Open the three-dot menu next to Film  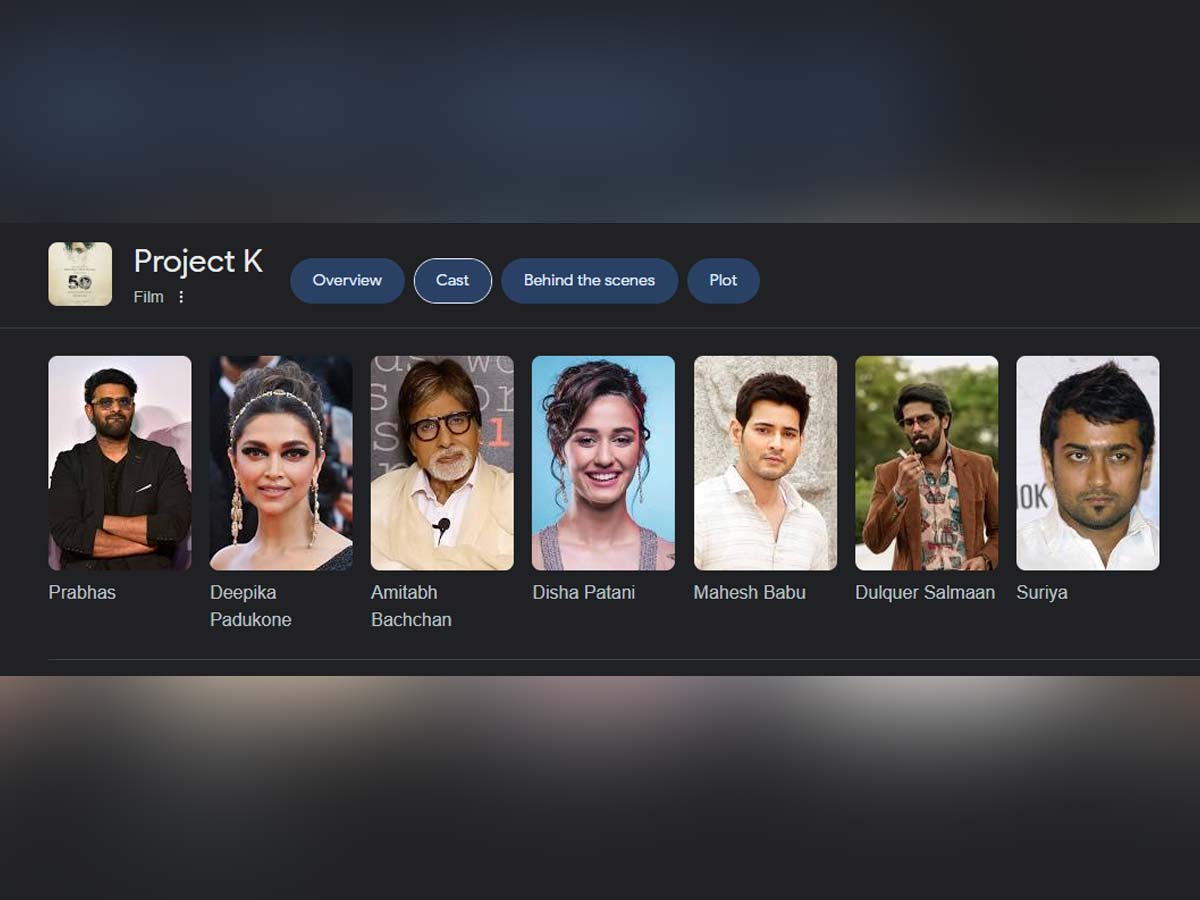tap(181, 297)
